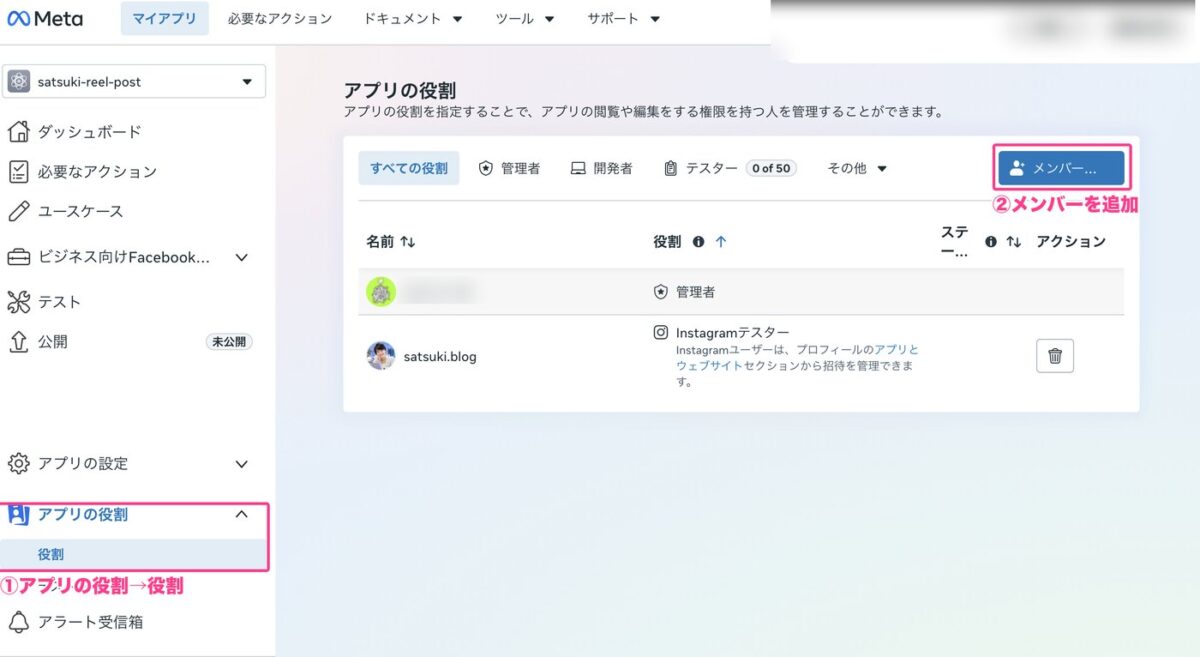1200x657 pixels.
Task: Collapse the アプリの役割 section chevron
Action: coord(241,514)
